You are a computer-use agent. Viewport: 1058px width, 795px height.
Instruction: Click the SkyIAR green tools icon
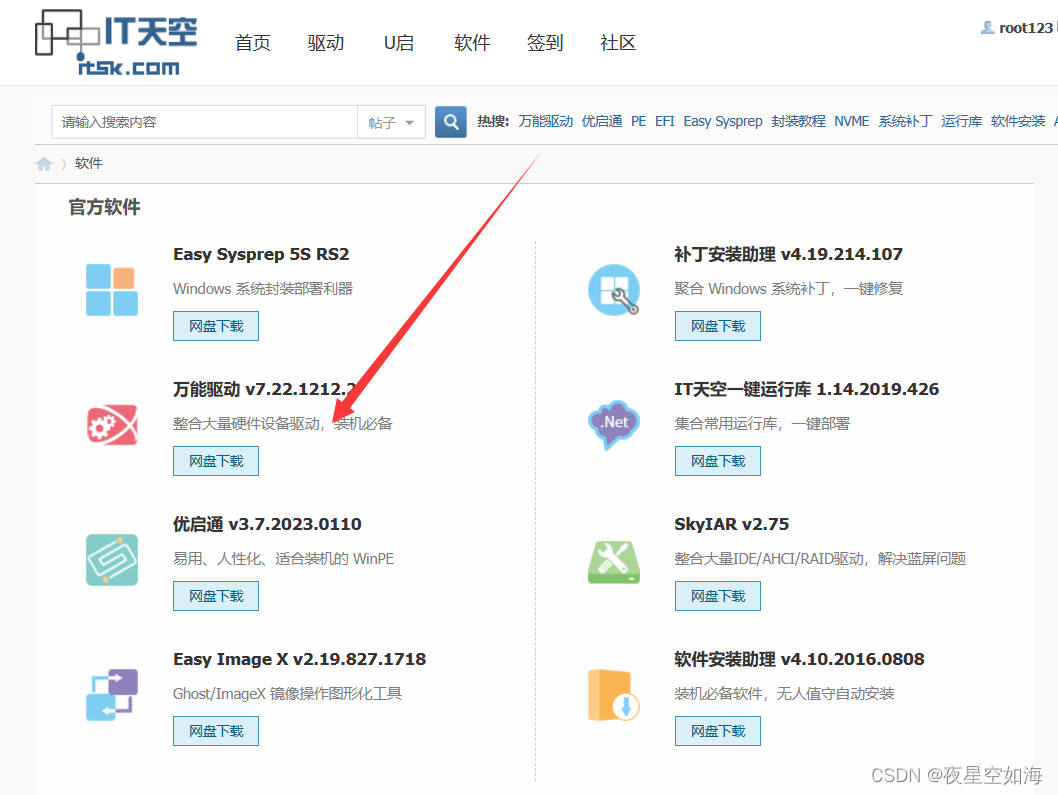click(613, 561)
